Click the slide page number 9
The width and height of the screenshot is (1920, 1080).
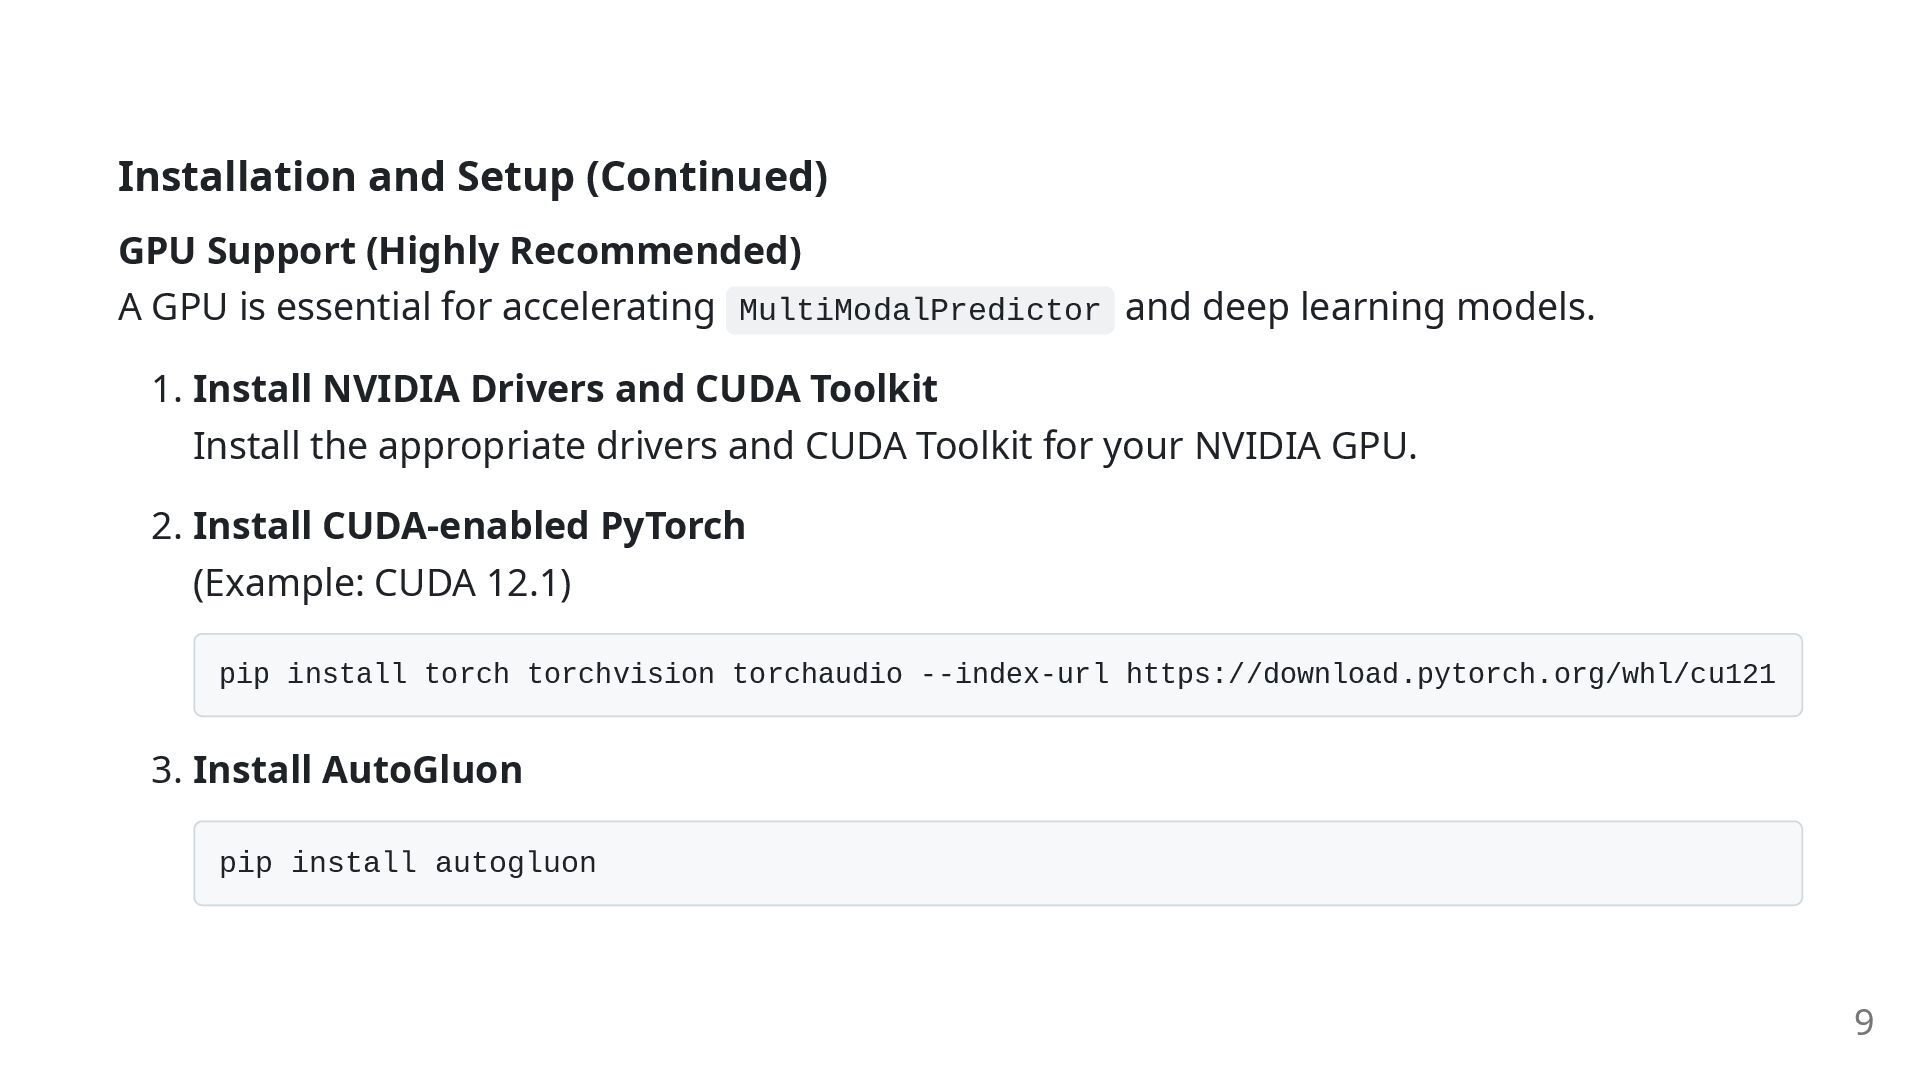(1864, 1022)
